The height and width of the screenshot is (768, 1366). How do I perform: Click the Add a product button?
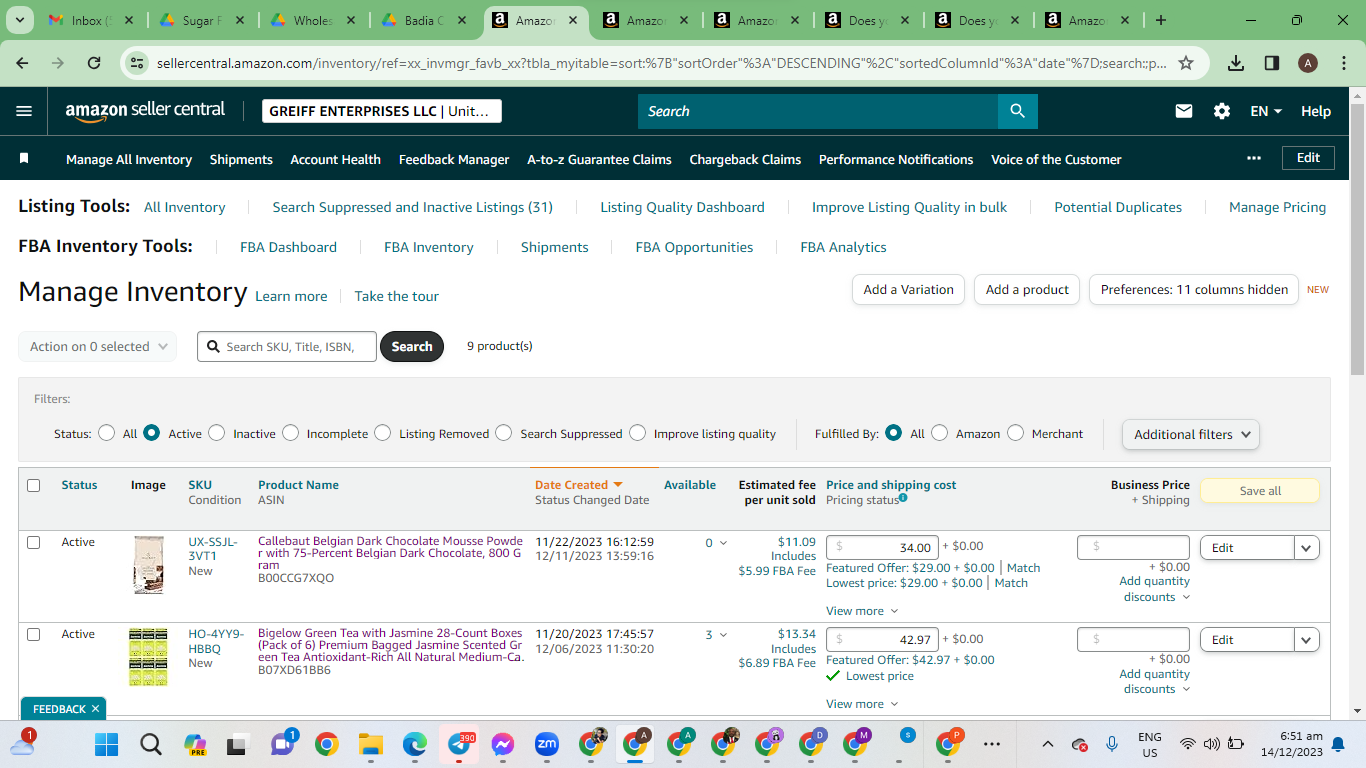tap(1027, 290)
